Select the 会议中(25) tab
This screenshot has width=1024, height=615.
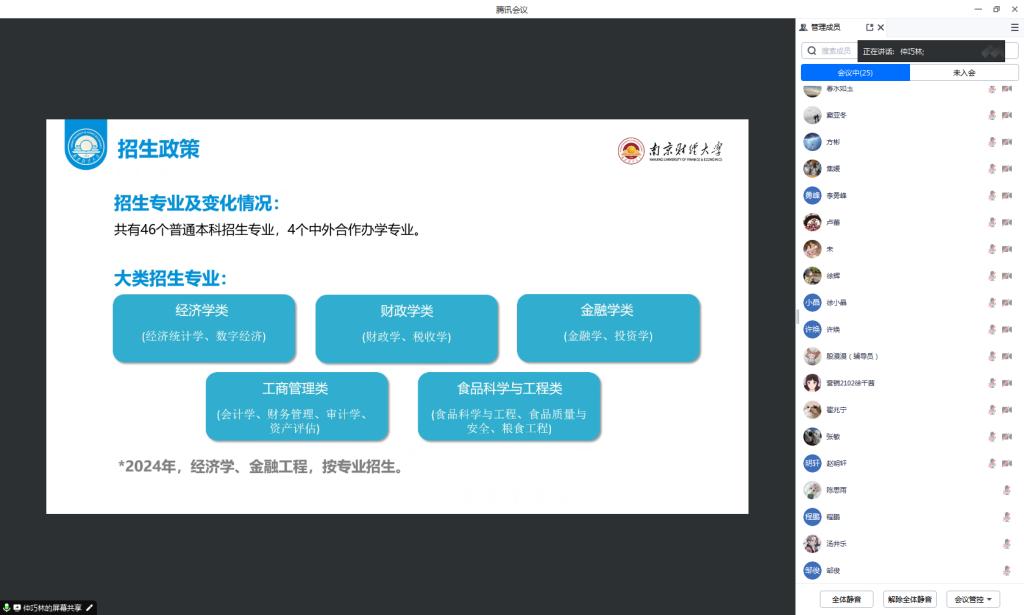(x=855, y=73)
